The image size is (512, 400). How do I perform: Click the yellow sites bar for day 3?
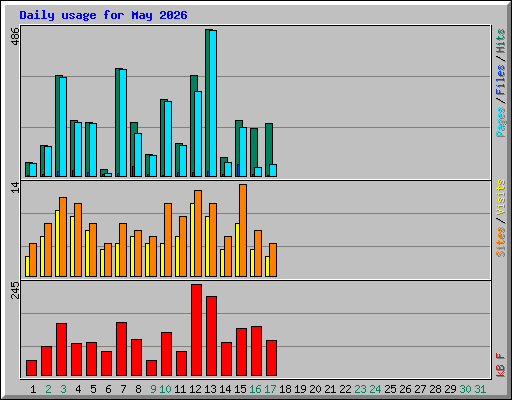pos(57,243)
